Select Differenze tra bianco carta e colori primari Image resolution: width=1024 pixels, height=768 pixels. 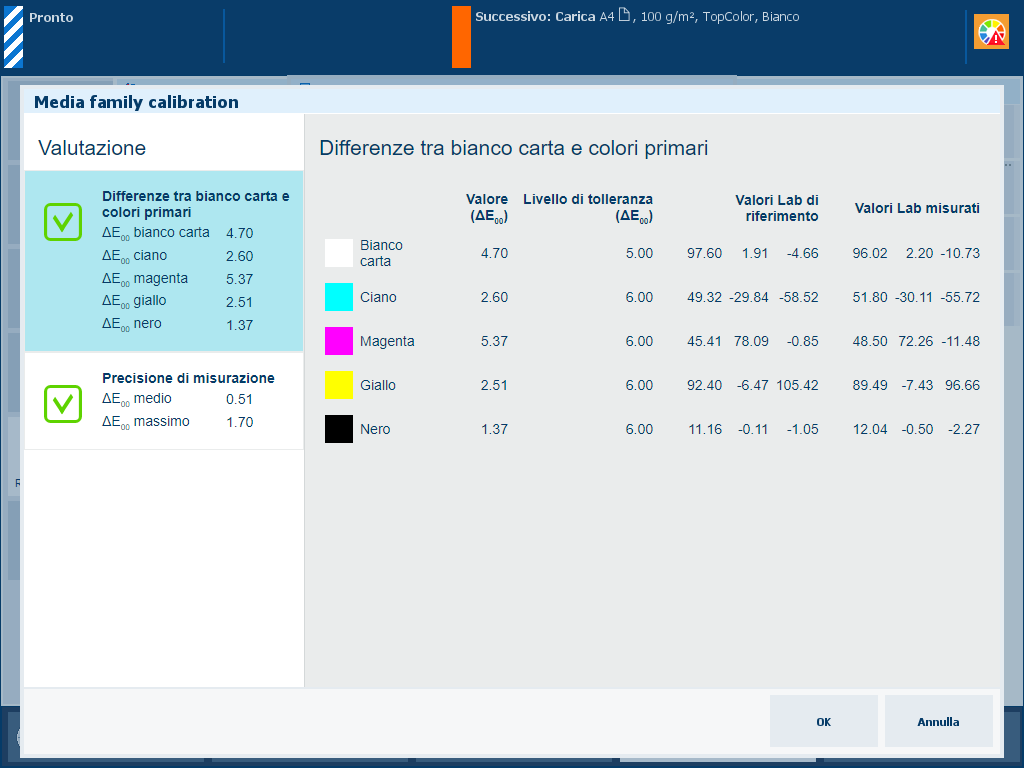(164, 261)
